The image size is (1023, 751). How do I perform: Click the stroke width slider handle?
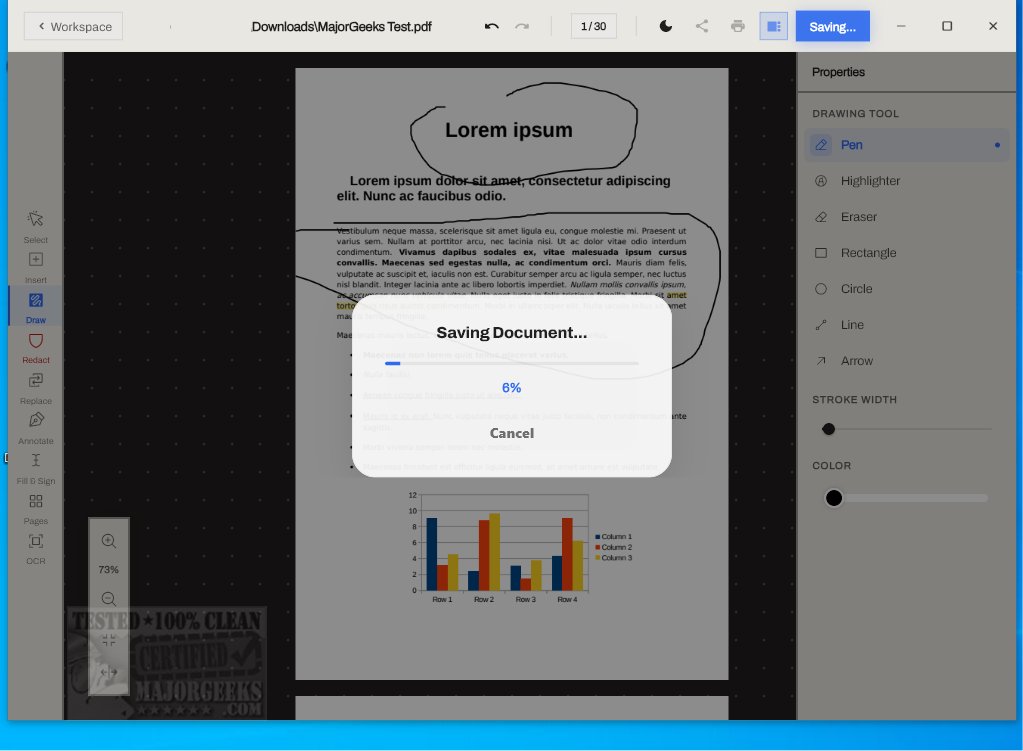tap(829, 429)
